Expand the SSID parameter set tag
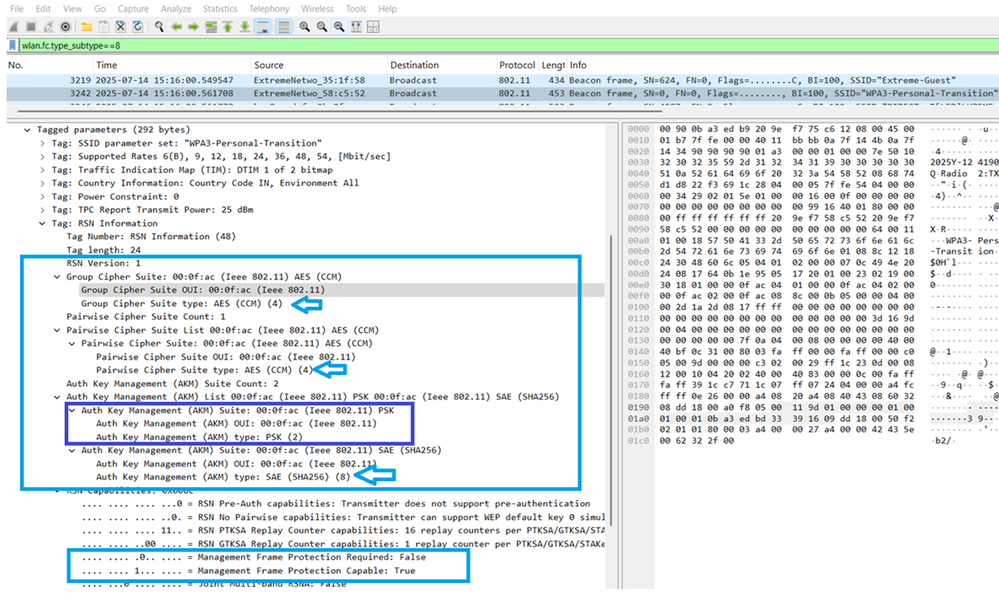The image size is (999, 600). click(x=42, y=143)
